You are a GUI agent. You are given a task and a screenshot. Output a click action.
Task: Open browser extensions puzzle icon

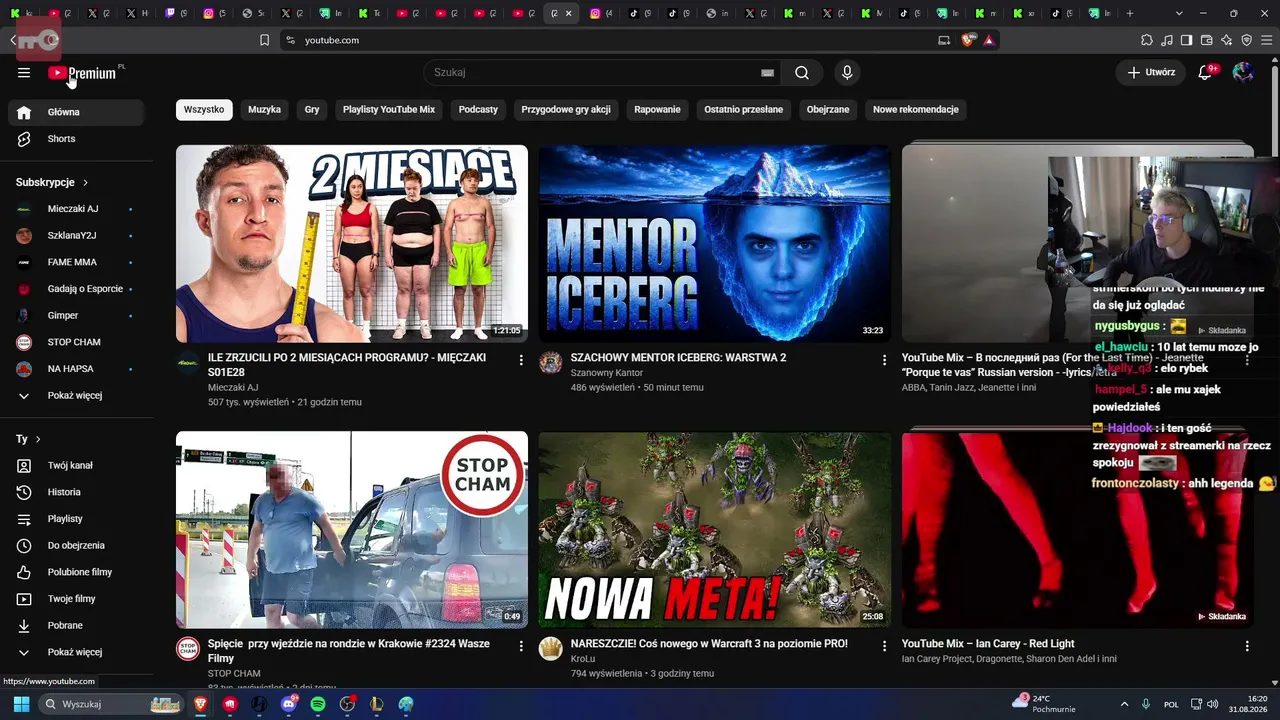pos(1146,40)
